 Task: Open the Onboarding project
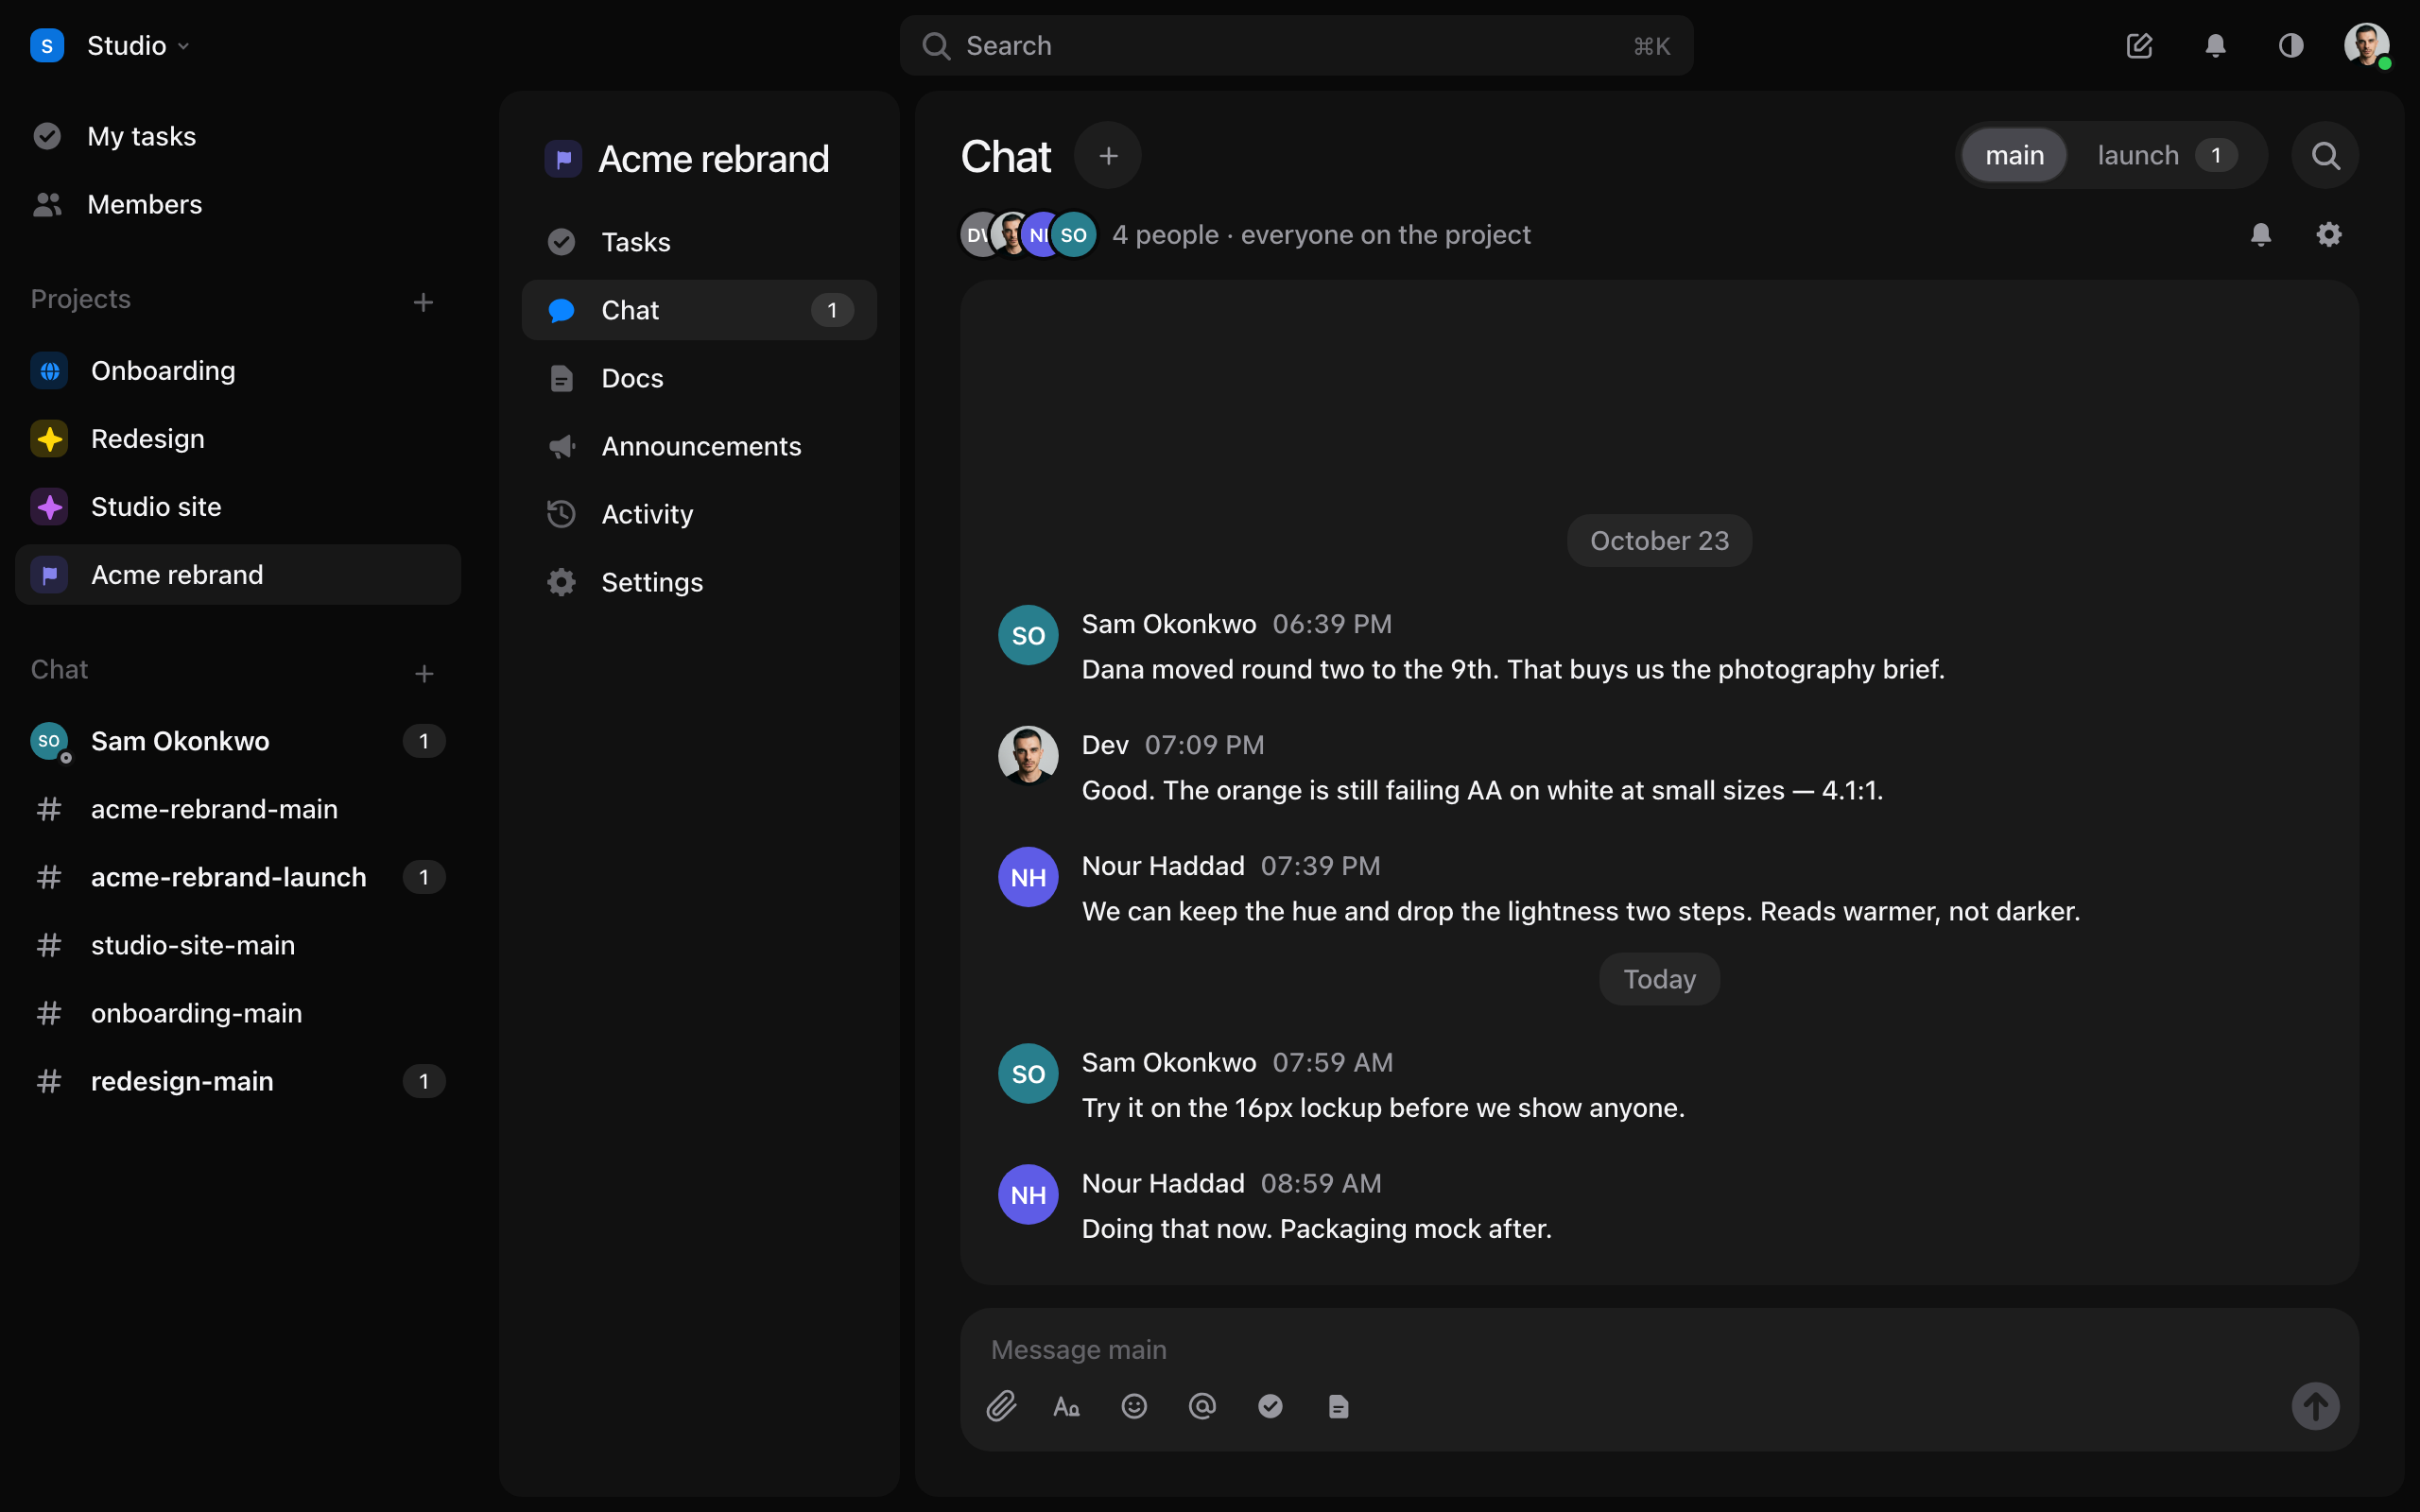238,370
